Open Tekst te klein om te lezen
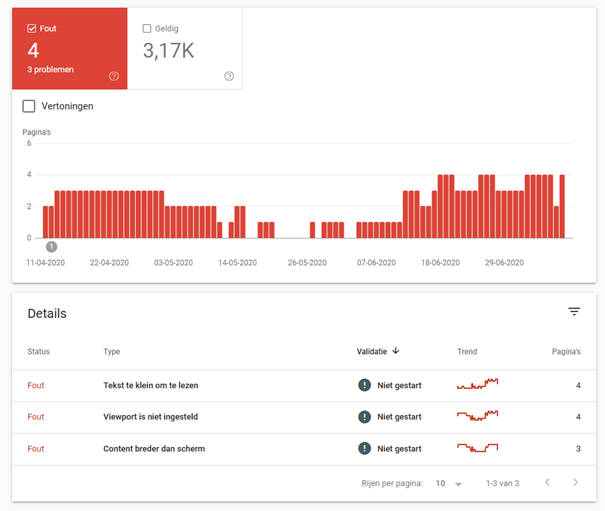The image size is (605, 511). 151,385
